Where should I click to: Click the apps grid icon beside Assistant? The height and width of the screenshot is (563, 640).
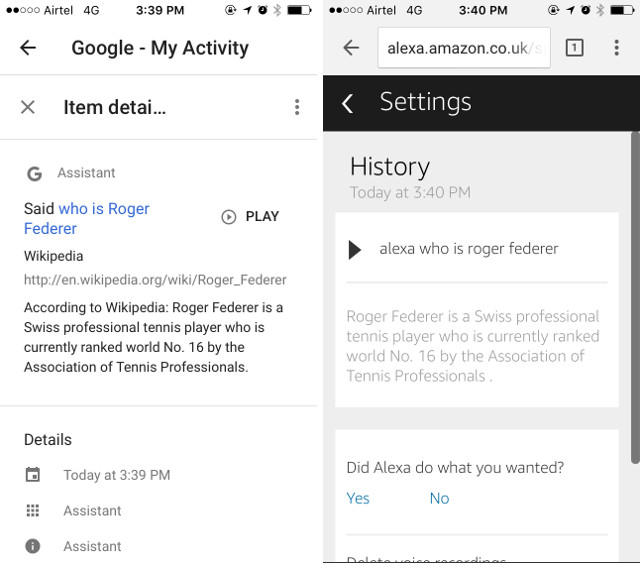tap(33, 510)
